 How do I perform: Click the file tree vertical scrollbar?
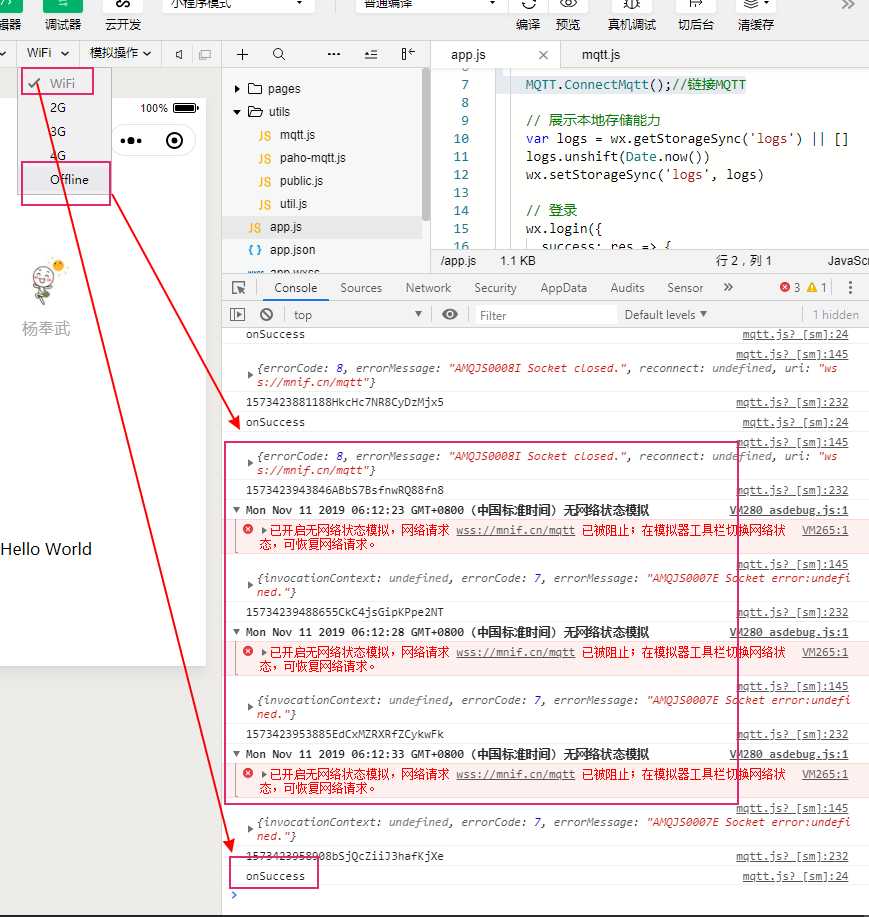click(x=426, y=144)
